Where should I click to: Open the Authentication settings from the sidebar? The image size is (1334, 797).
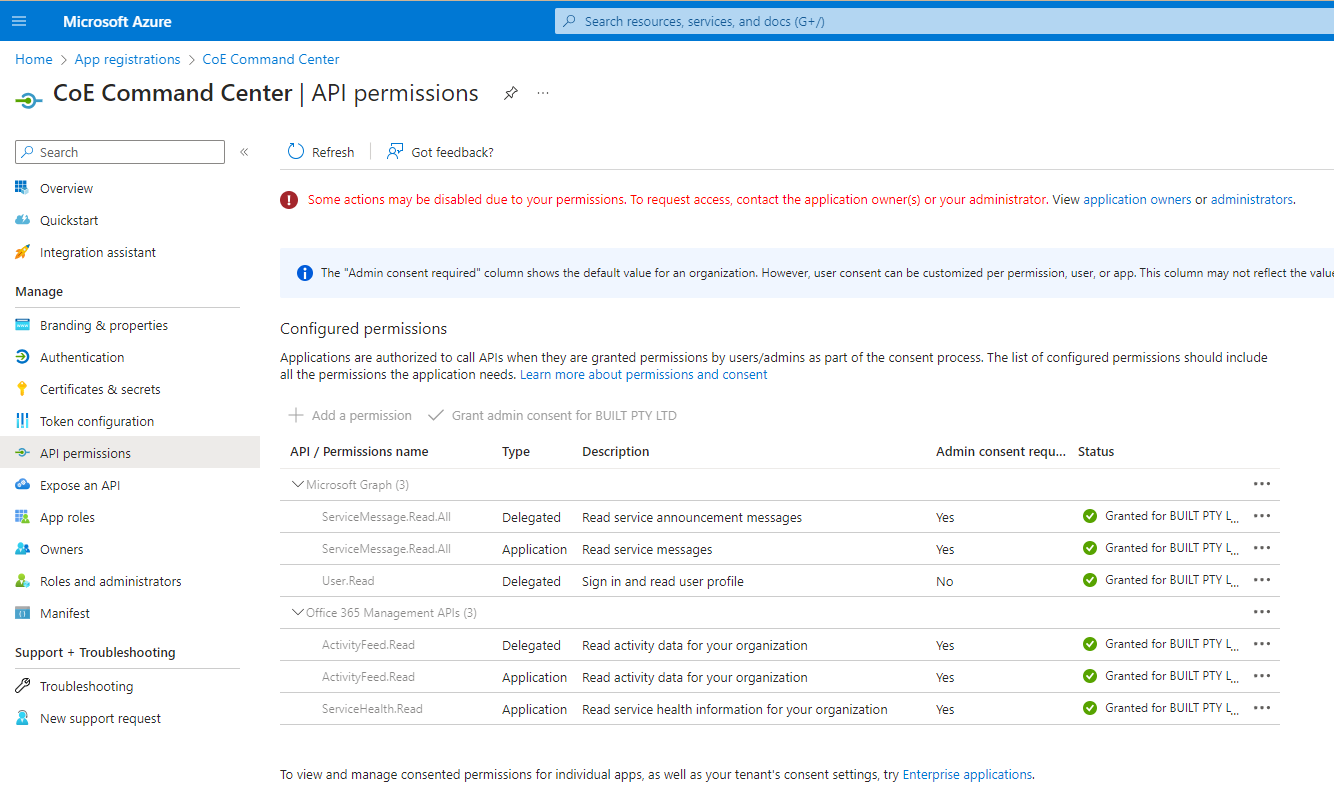click(x=82, y=356)
